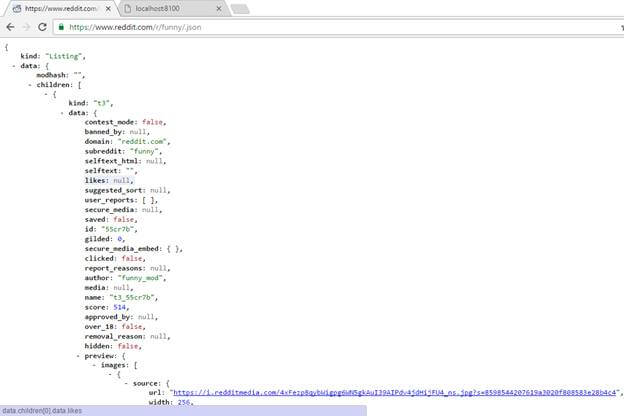The image size is (624, 416).
Task: Click the selftext_html null line
Action: tap(125, 161)
